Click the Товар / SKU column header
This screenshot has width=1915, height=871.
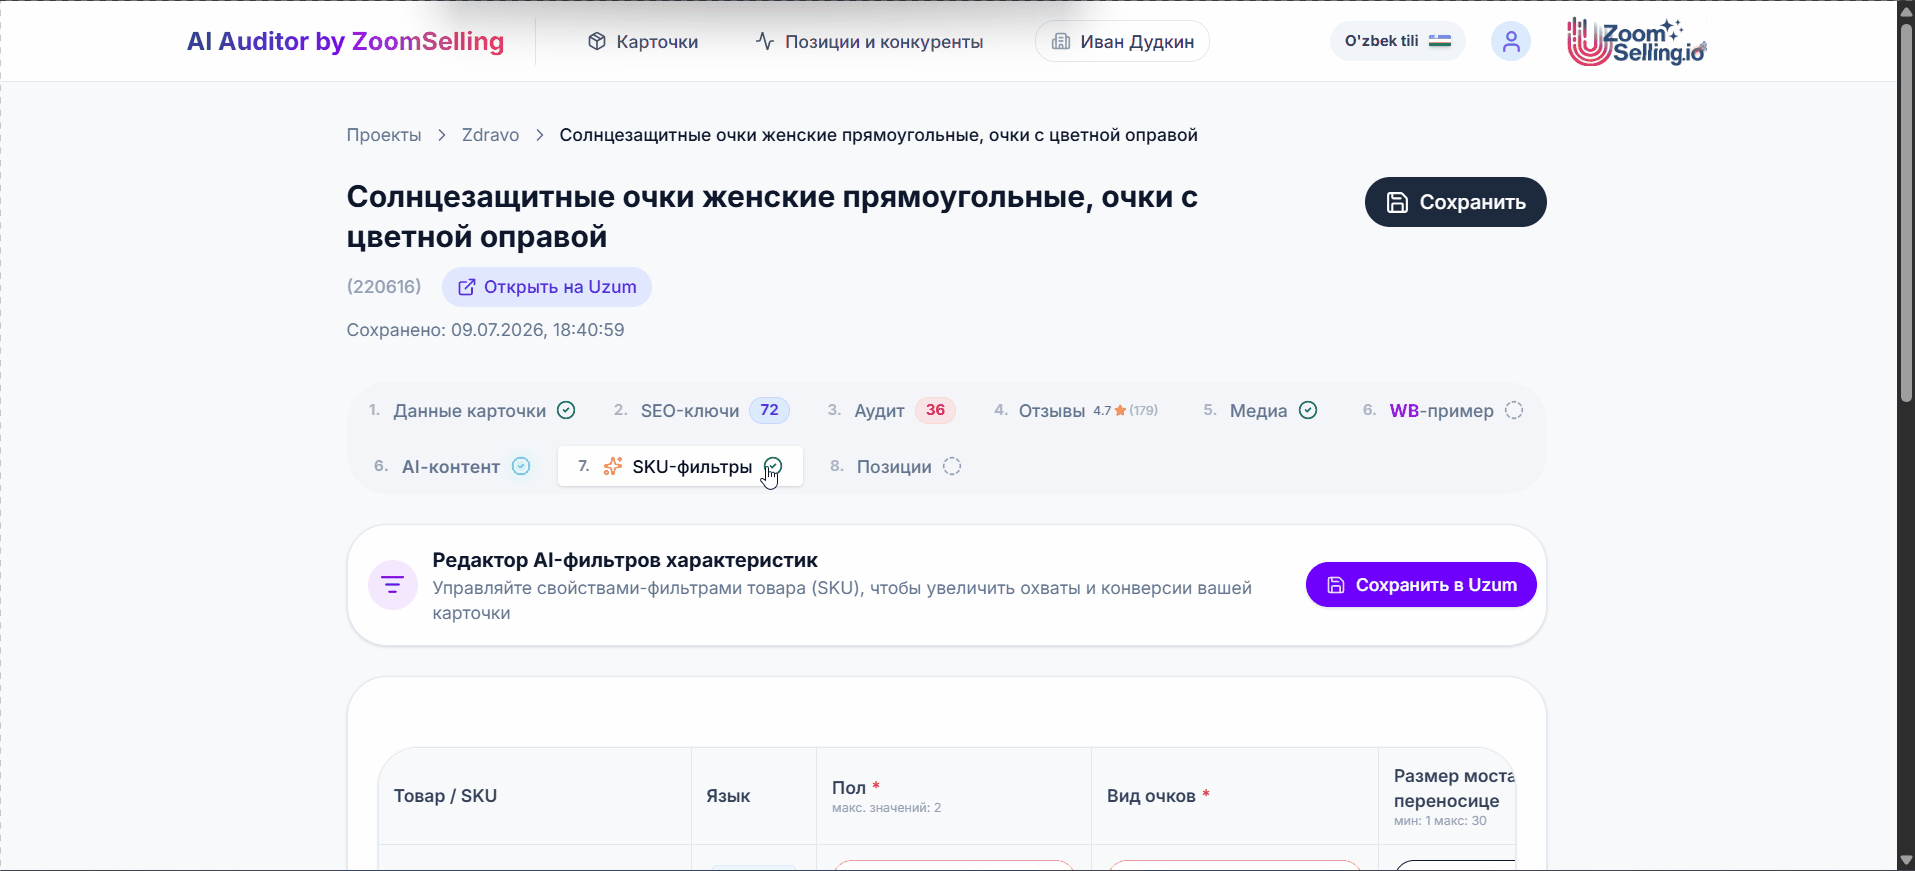click(535, 796)
